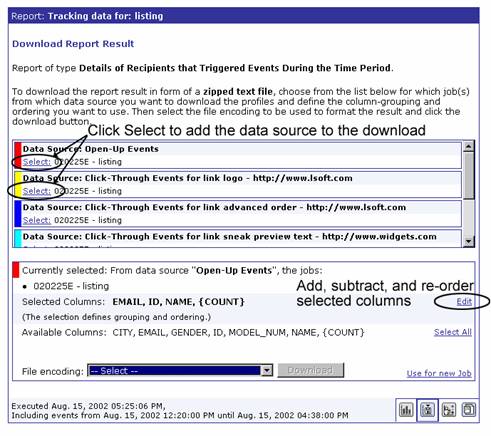This screenshot has height=436, width=491.
Task: Click the File encoding dropdown arrow
Action: click(267, 371)
